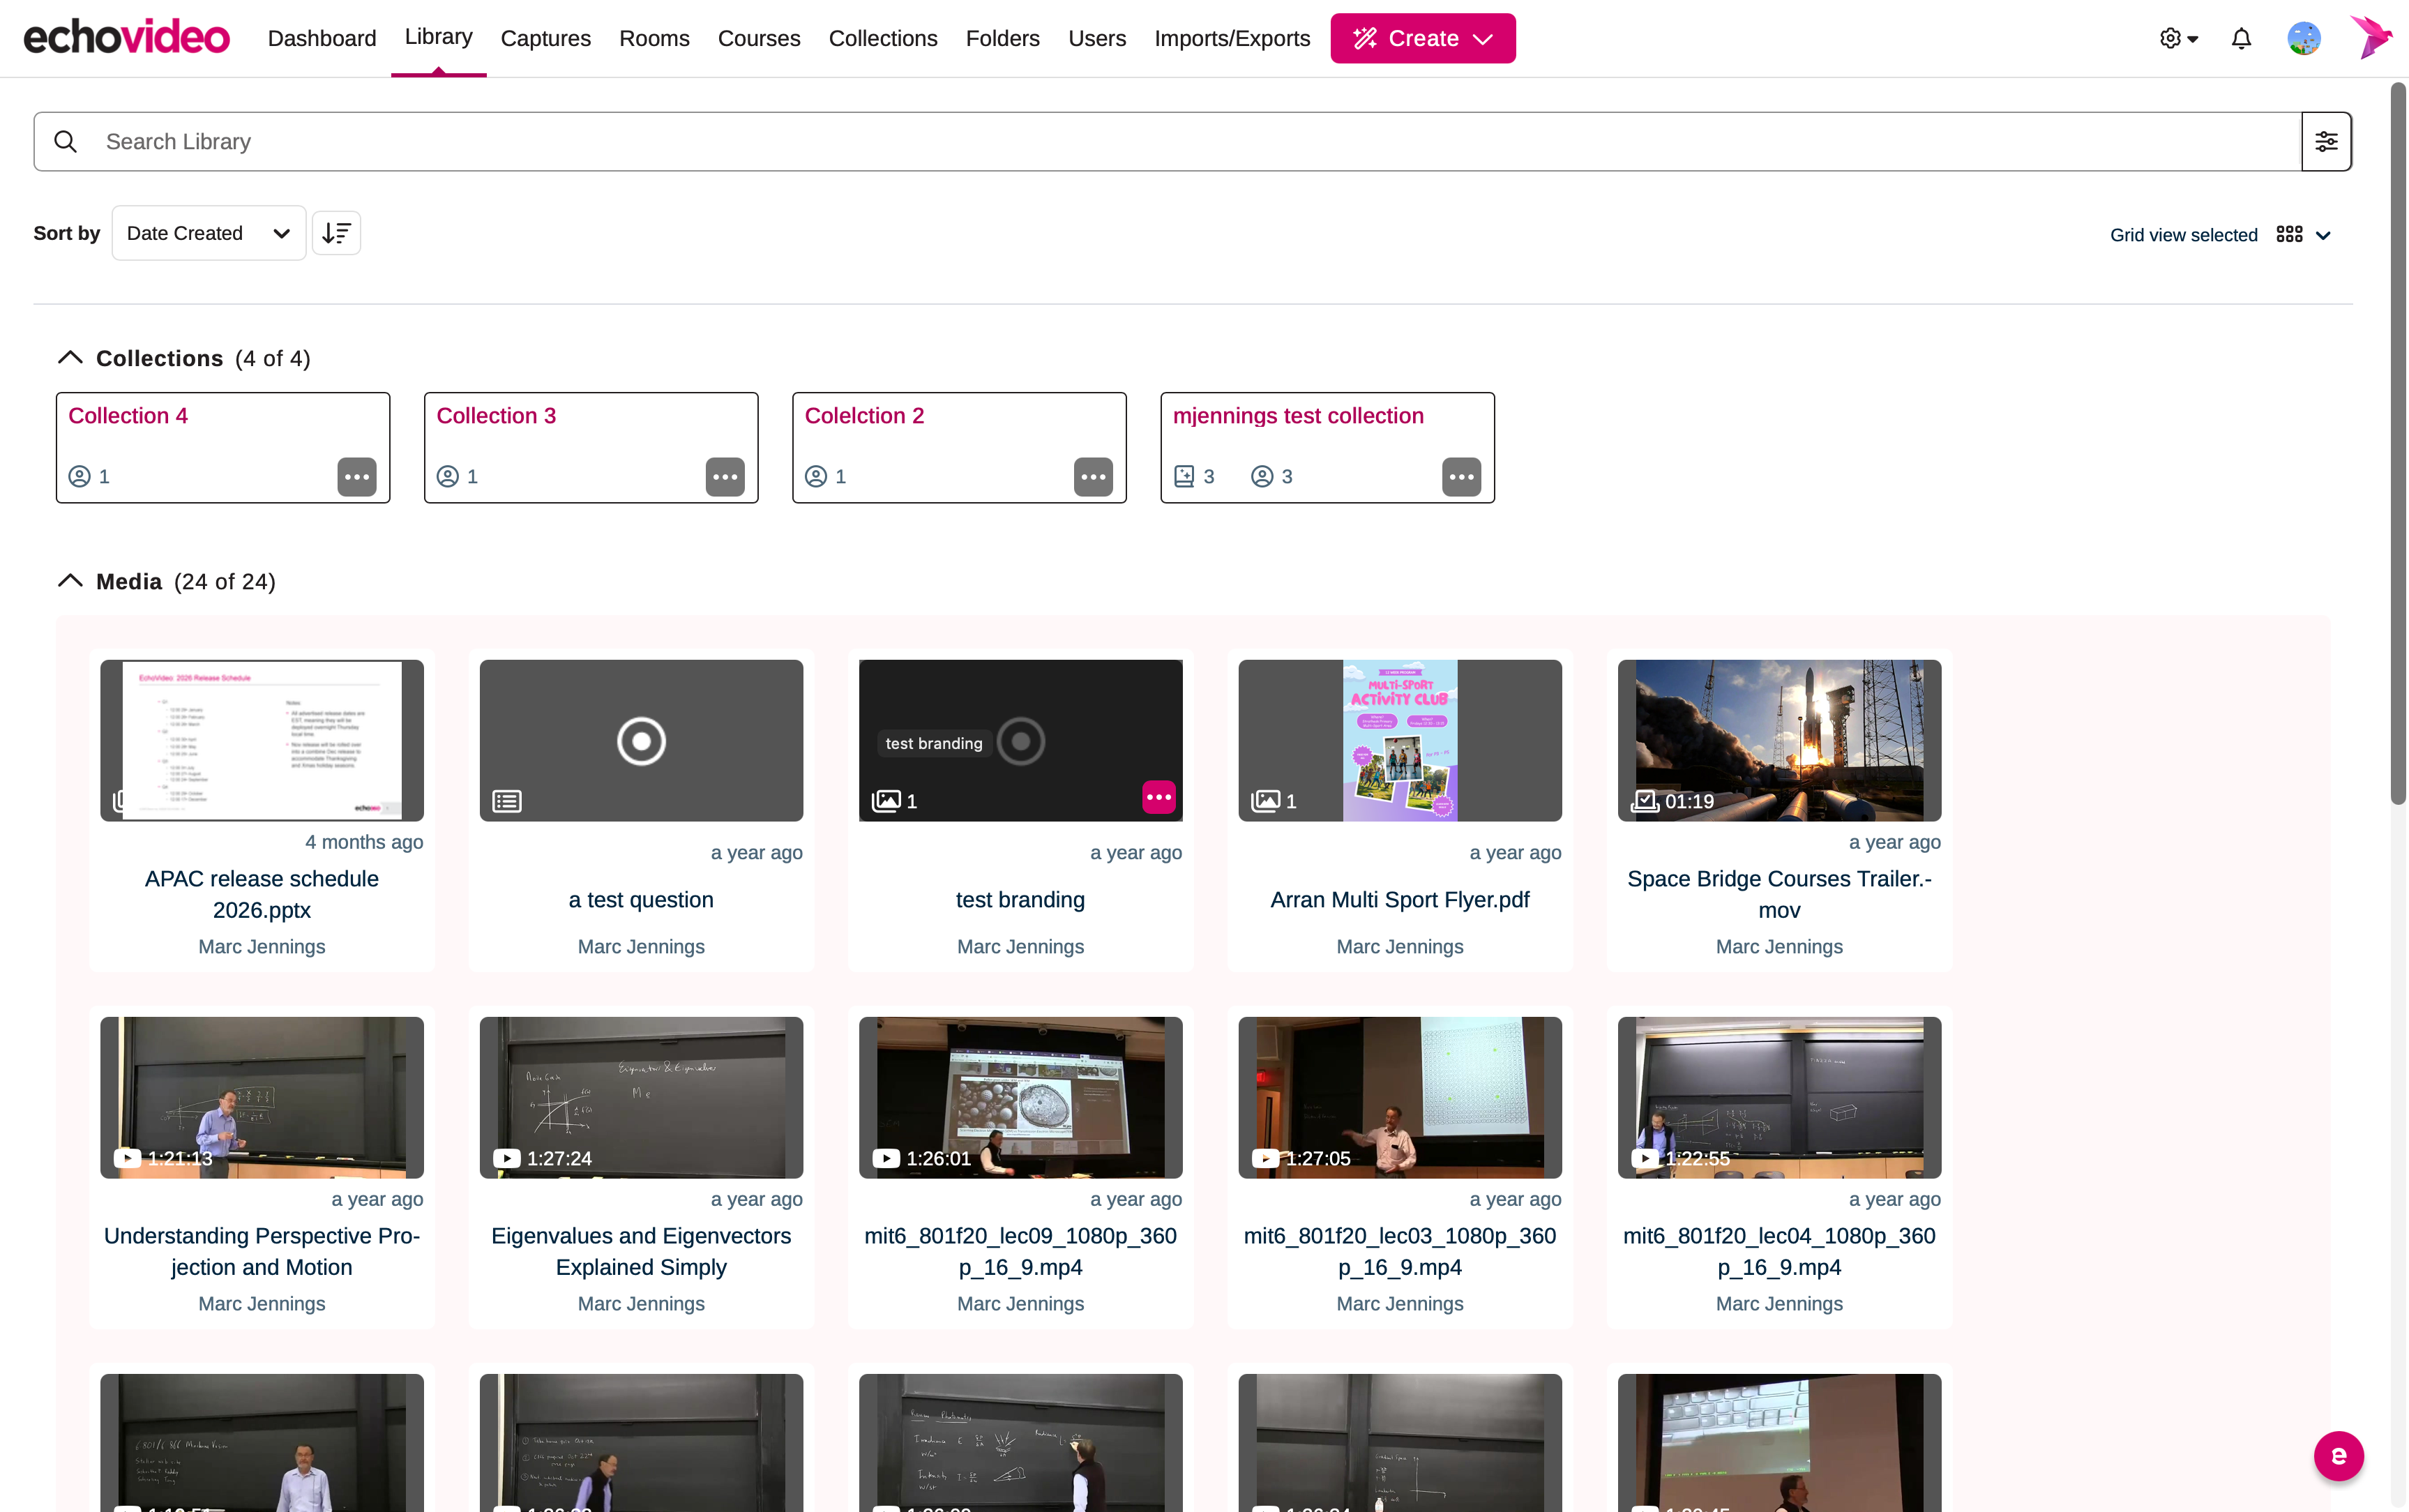Click user count icon on Collection 3

point(448,476)
